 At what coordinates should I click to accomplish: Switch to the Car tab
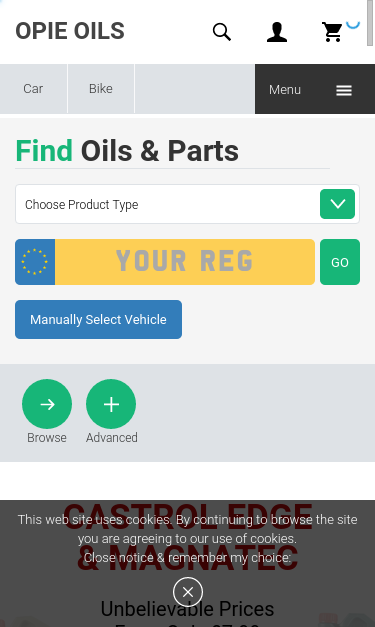[33, 89]
